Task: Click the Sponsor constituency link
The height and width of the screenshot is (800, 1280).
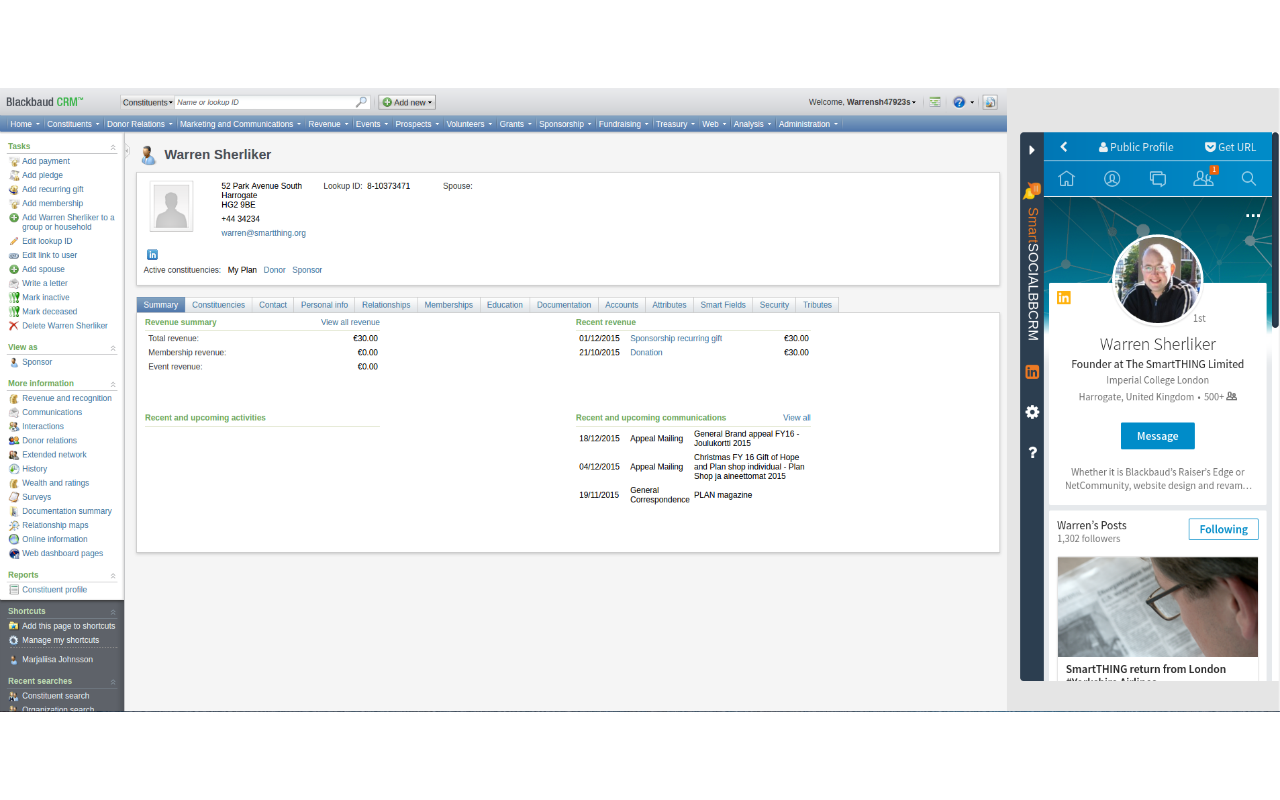Action: 307,270
